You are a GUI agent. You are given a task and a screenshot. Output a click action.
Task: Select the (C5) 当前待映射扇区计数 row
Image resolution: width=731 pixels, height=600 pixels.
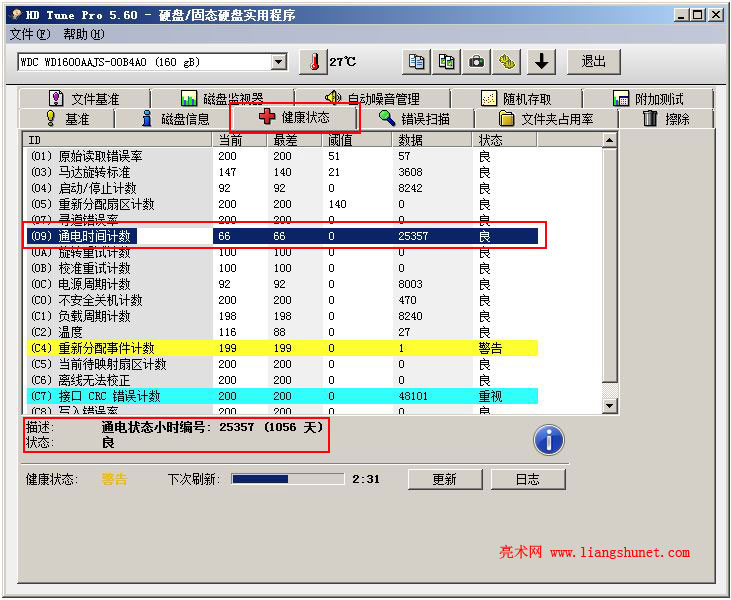coord(282,364)
